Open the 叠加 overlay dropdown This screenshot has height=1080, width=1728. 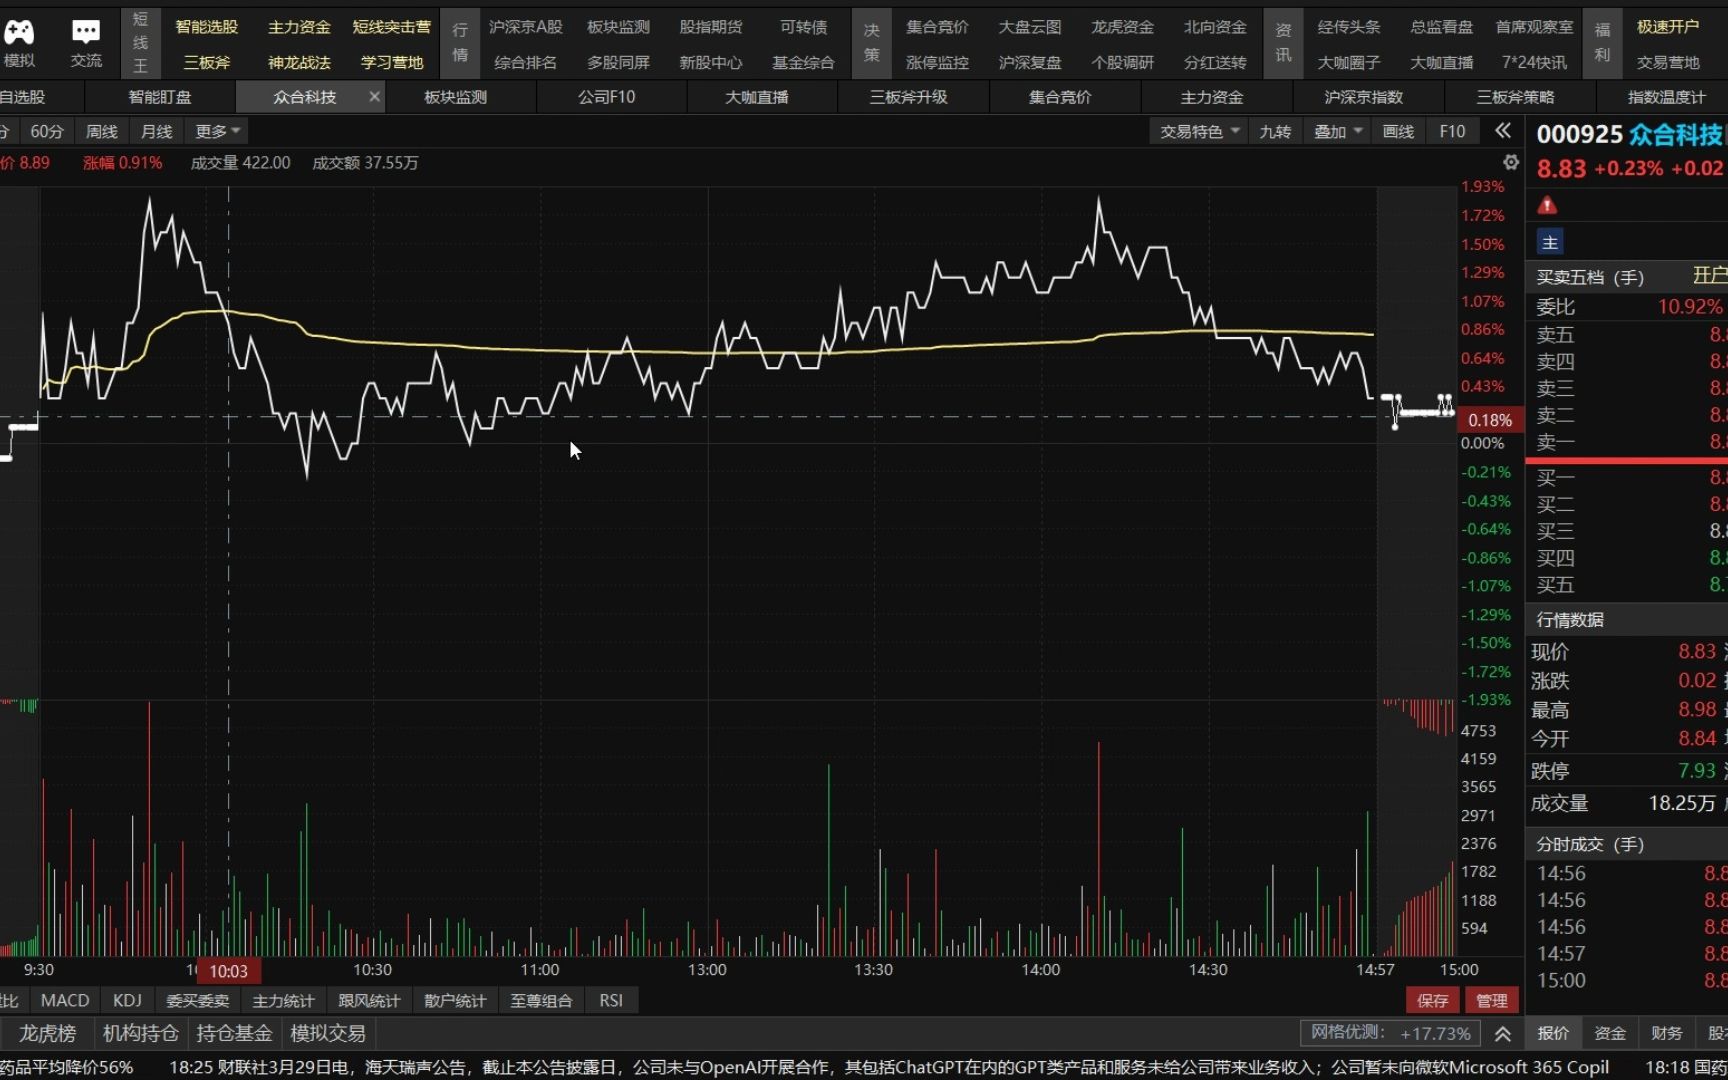click(1337, 131)
